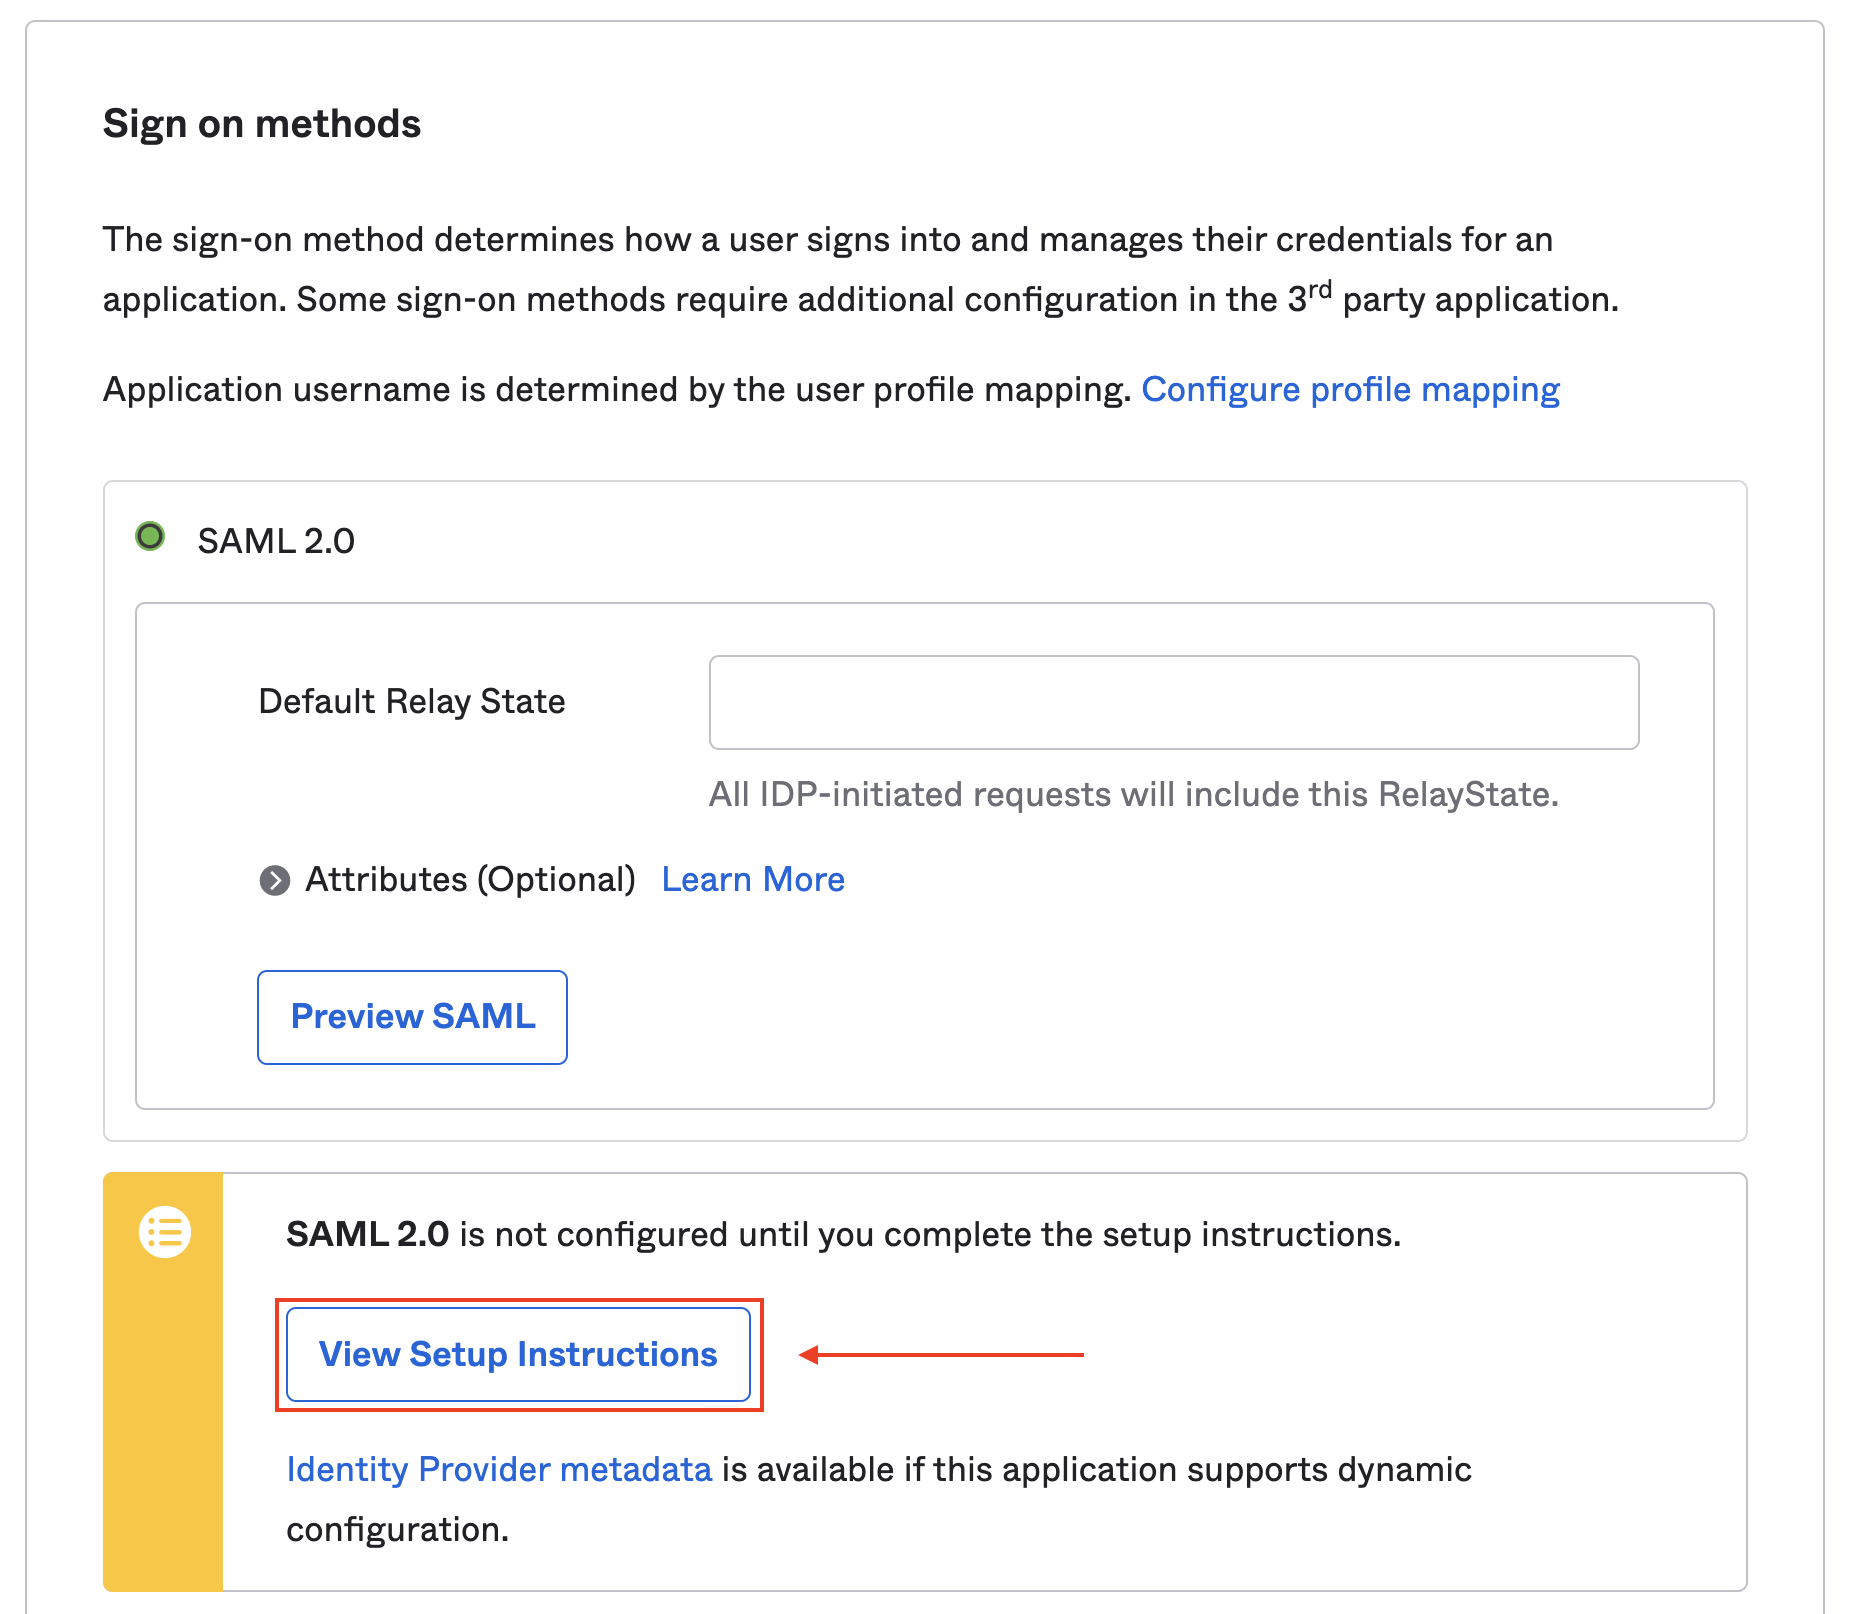Screen dimensions: 1854x1614
Task: Click the IDP-initiated requests RelayState hint text
Action: pos(1133,794)
